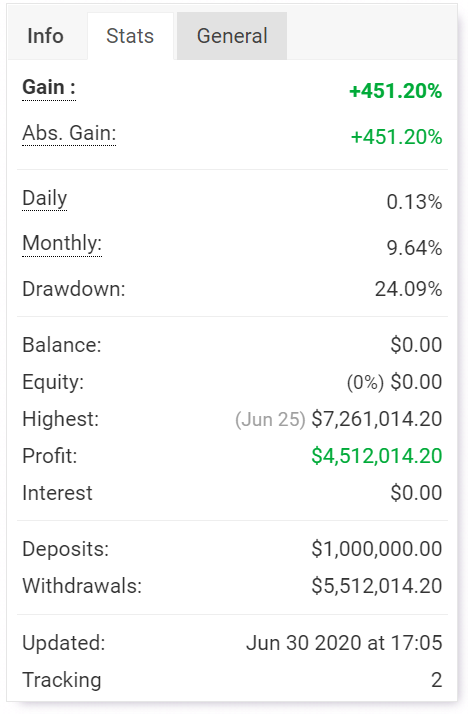Click the Tracking count 2
The width and height of the screenshot is (468, 714).
pos(437,680)
